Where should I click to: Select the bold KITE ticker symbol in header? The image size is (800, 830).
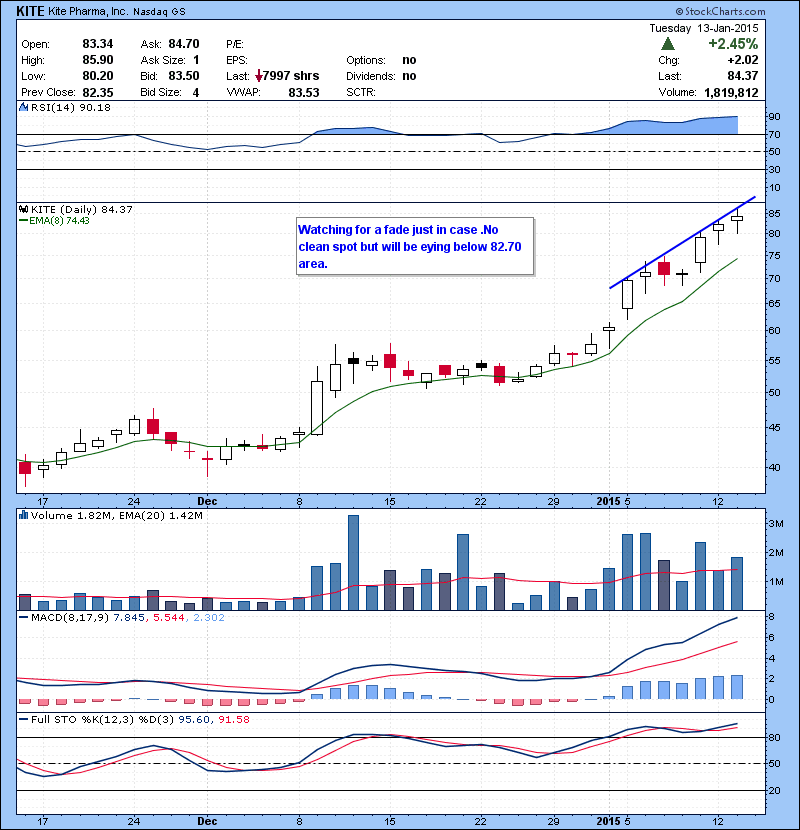pyautogui.click(x=31, y=11)
